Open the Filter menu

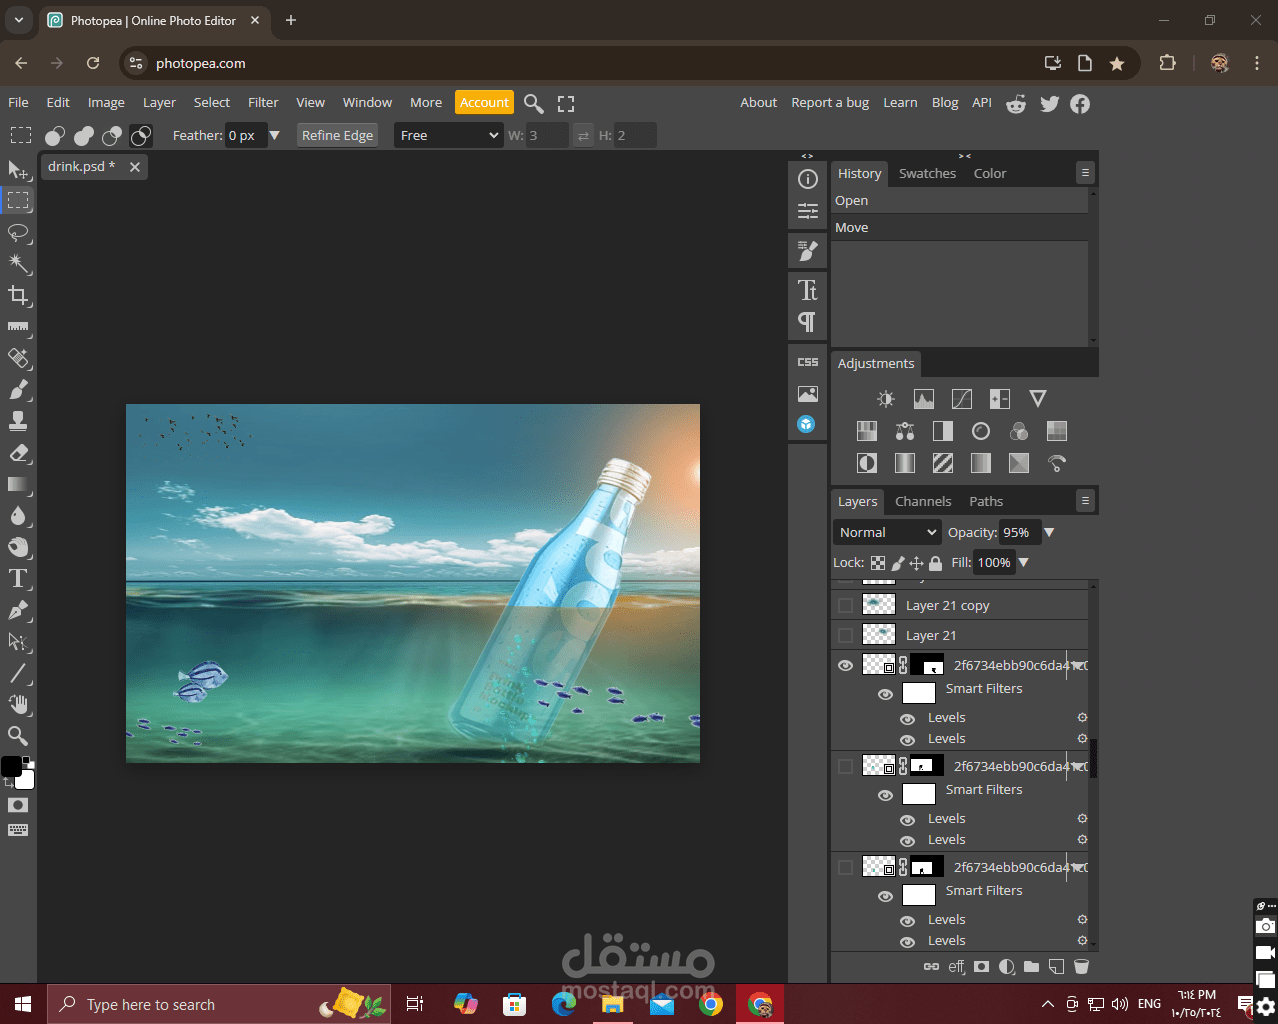coord(263,103)
